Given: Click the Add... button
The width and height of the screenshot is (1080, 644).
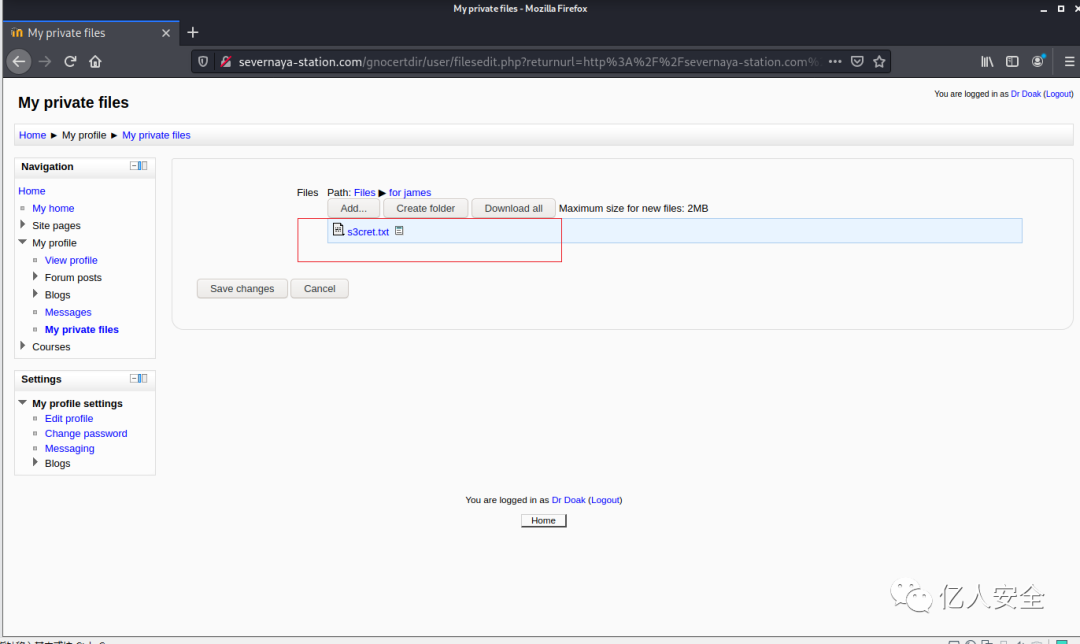Looking at the screenshot, I should point(353,208).
